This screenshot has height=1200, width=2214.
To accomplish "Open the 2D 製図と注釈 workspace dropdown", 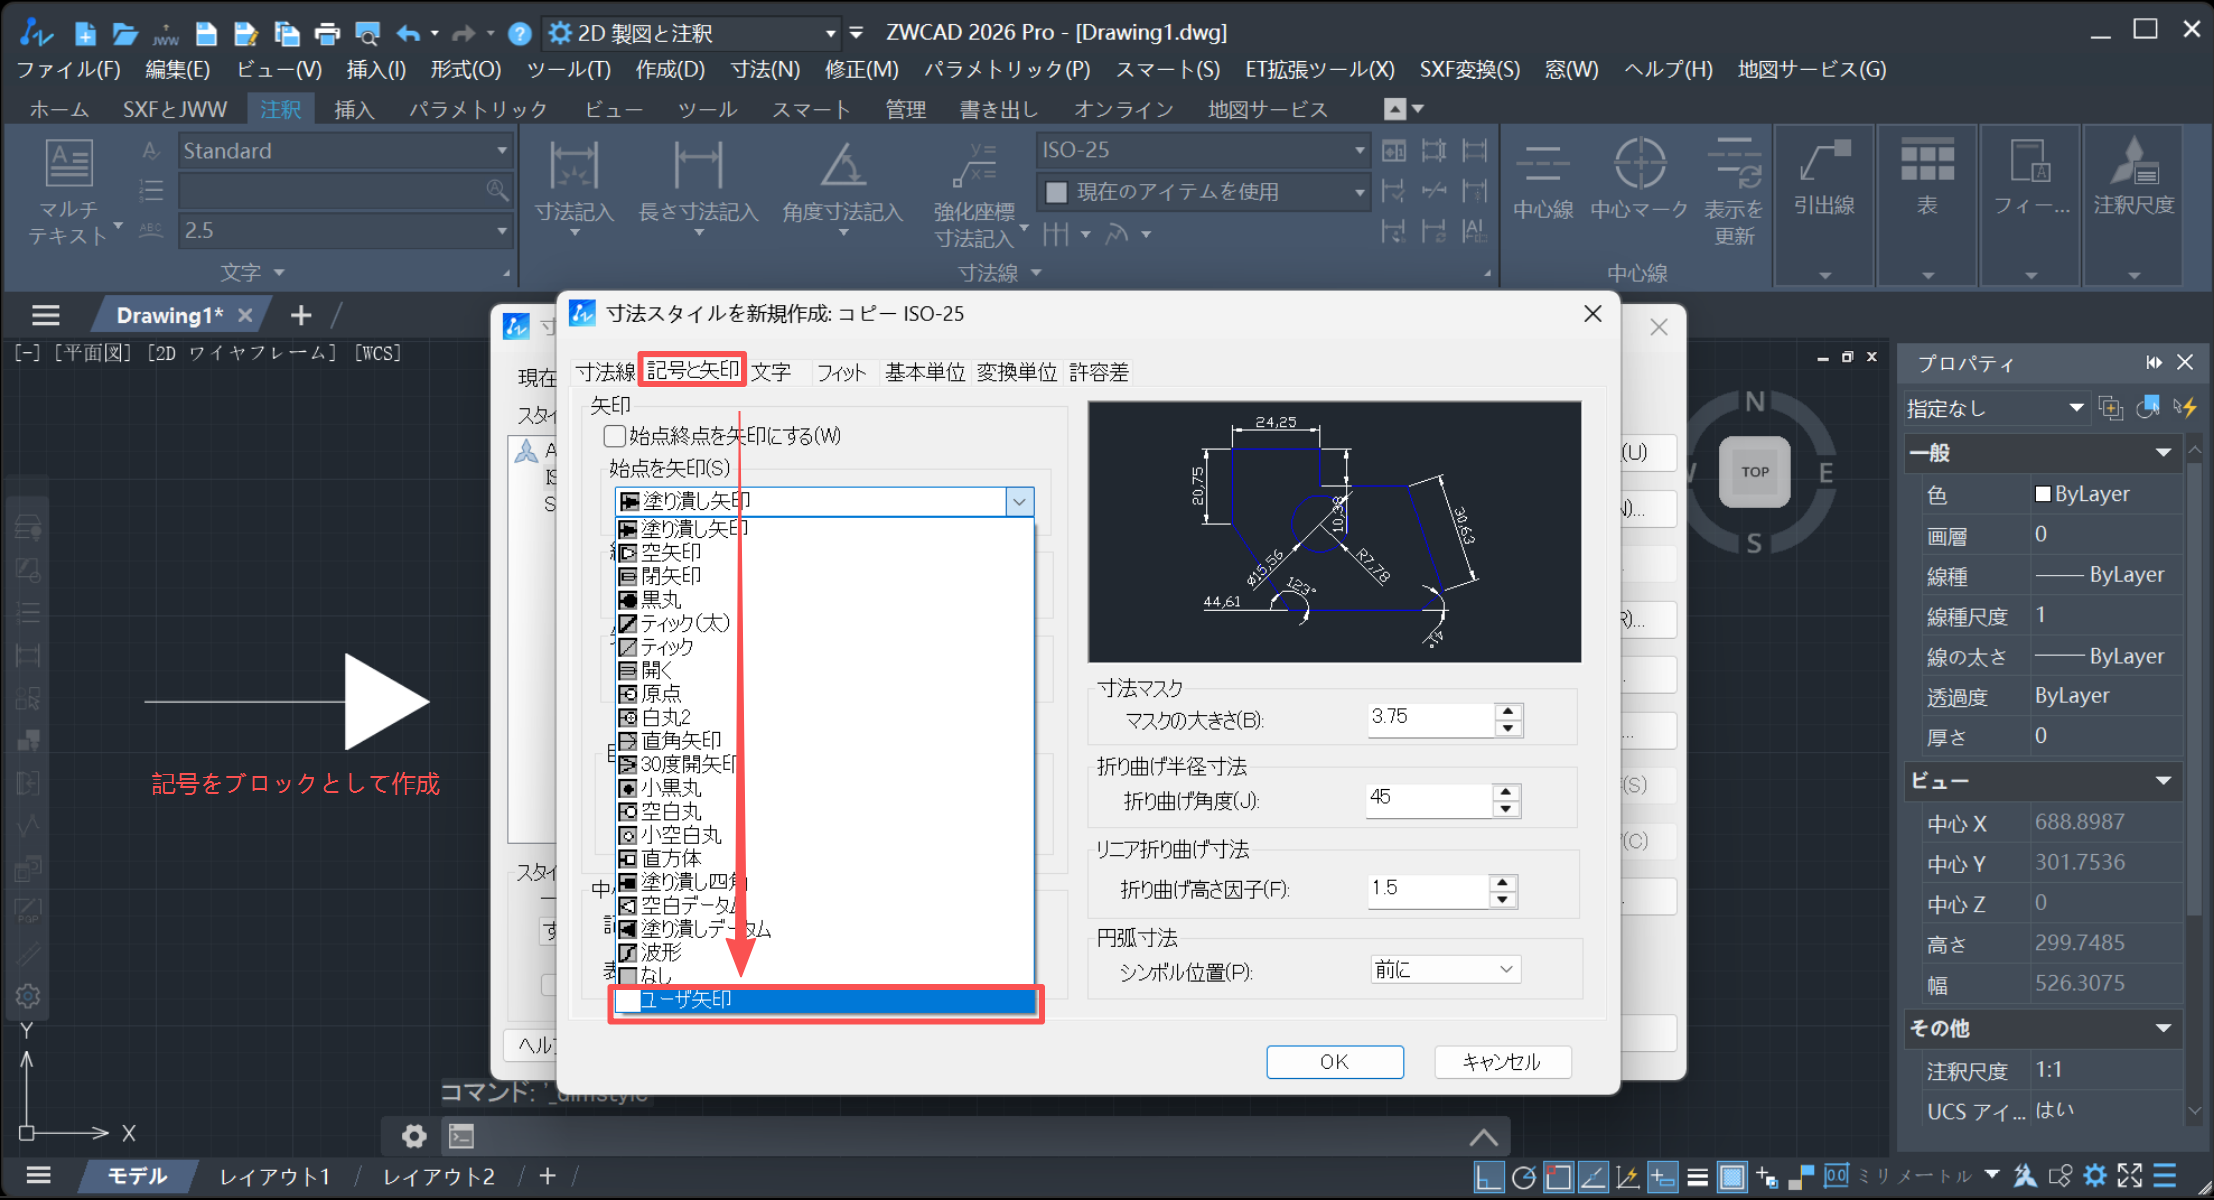I will point(830,32).
